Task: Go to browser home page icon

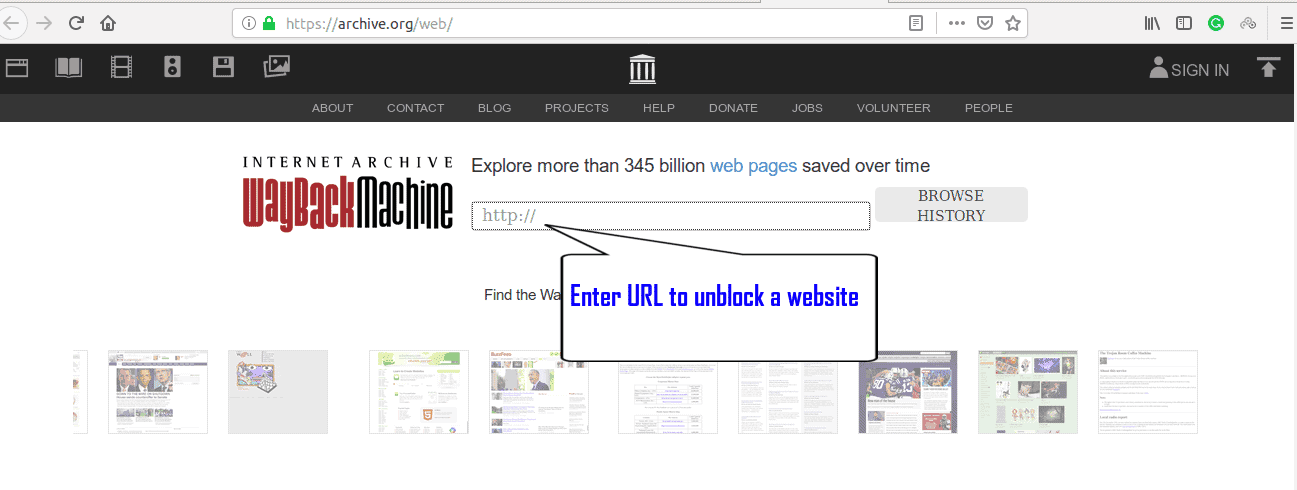Action: (x=108, y=23)
